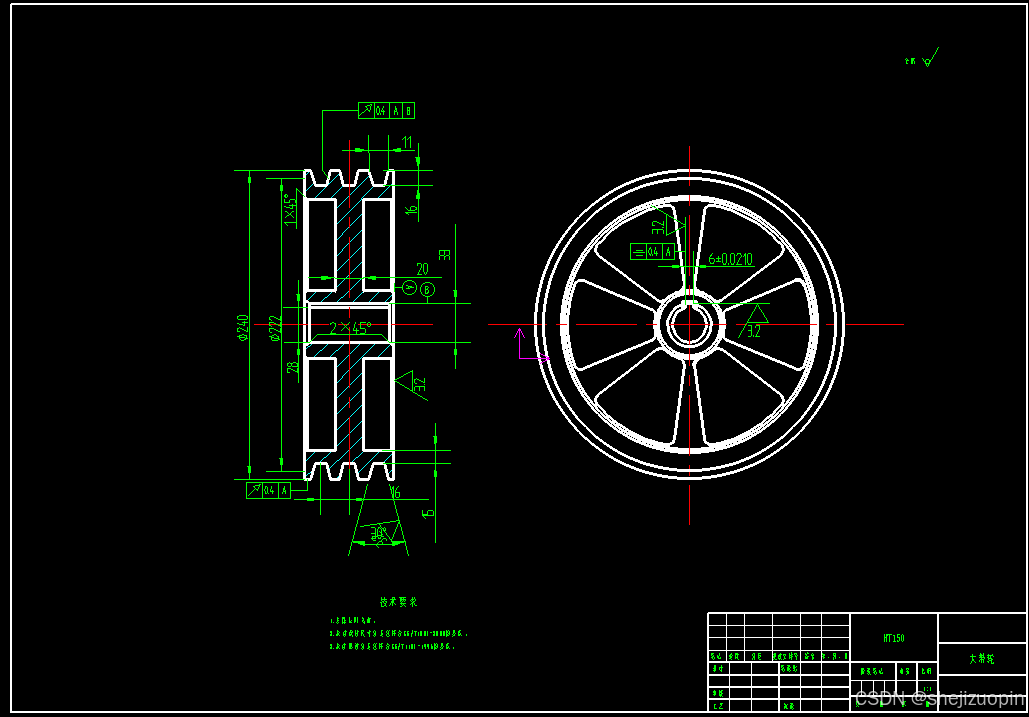Screen dimensions: 1029x717
Task: Click the Φ222 diameter dimension text
Action: pos(276,329)
